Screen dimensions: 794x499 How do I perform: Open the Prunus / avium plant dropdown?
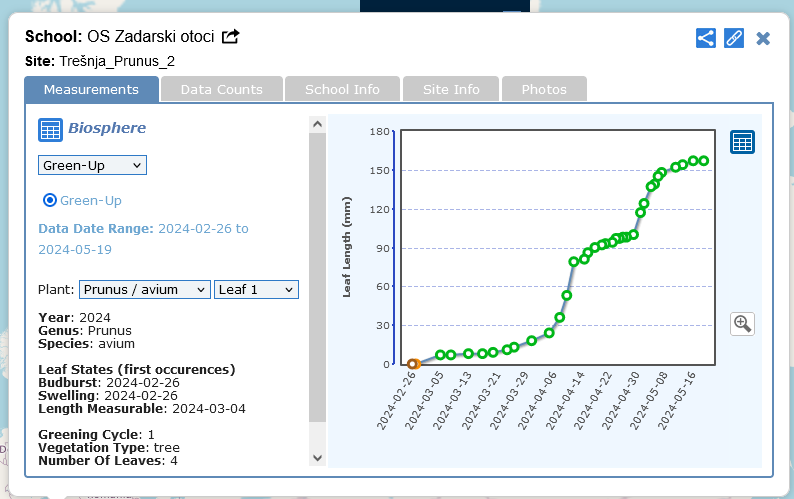[x=144, y=289]
